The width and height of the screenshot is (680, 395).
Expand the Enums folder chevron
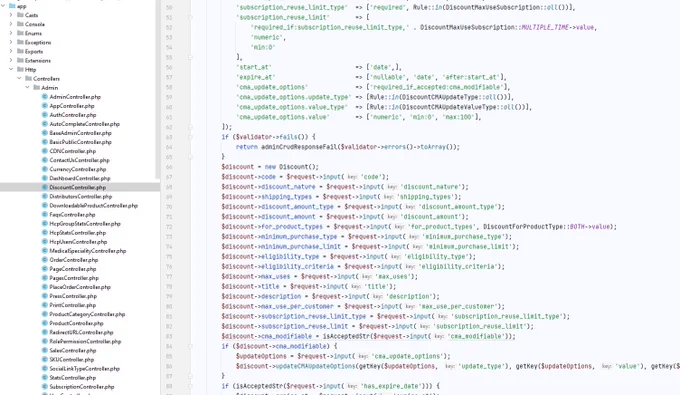(11, 33)
